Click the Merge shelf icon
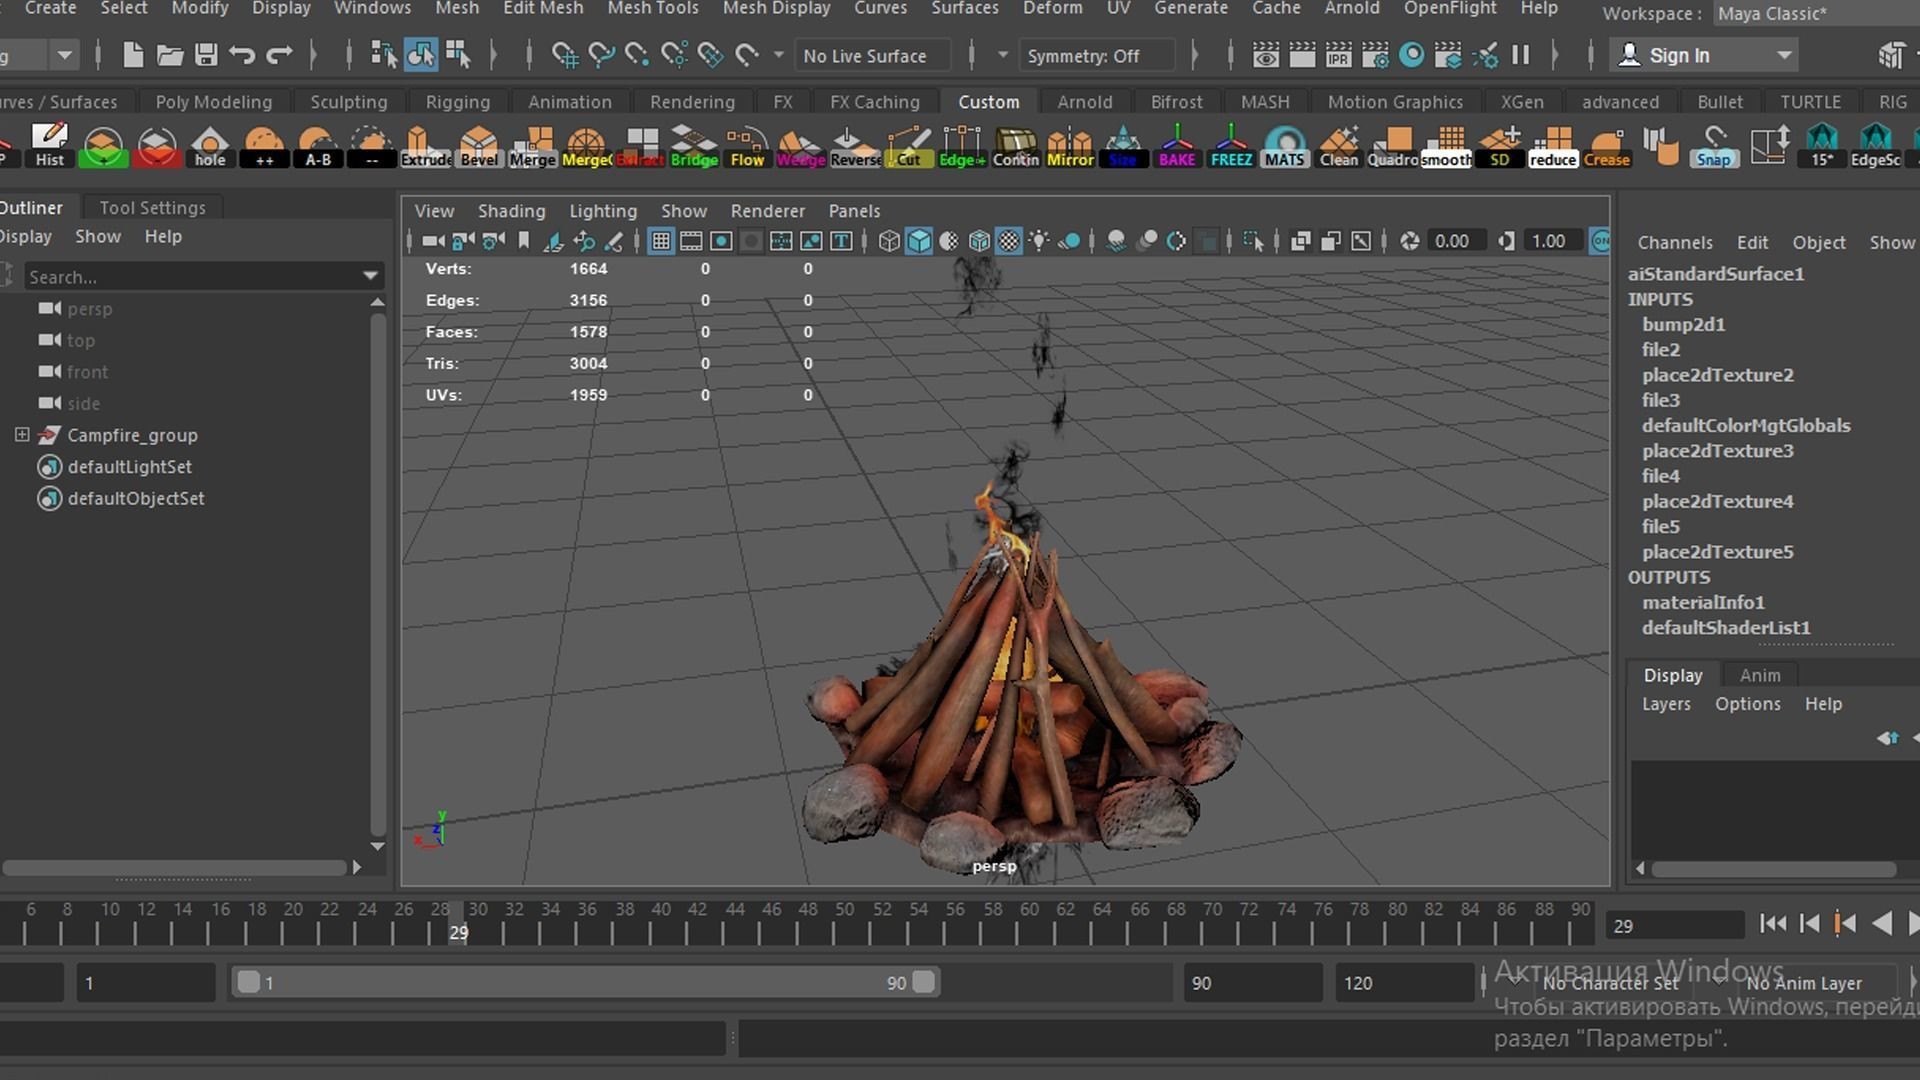Viewport: 1920px width, 1080px height. (532, 146)
